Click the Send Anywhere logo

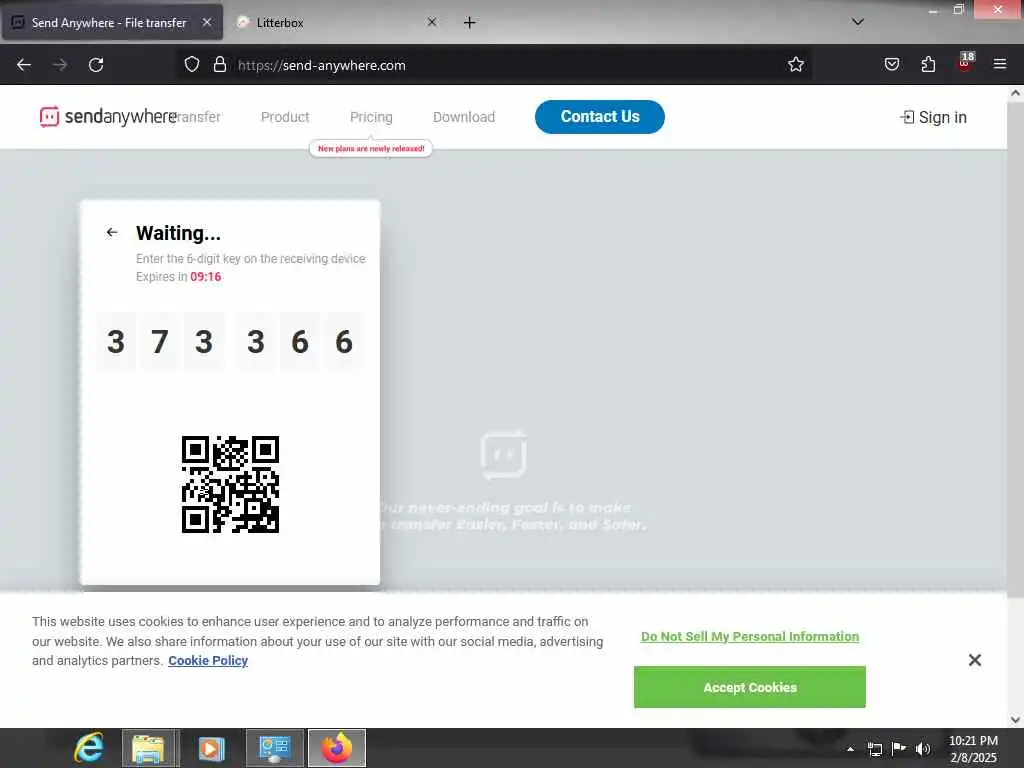click(x=108, y=117)
